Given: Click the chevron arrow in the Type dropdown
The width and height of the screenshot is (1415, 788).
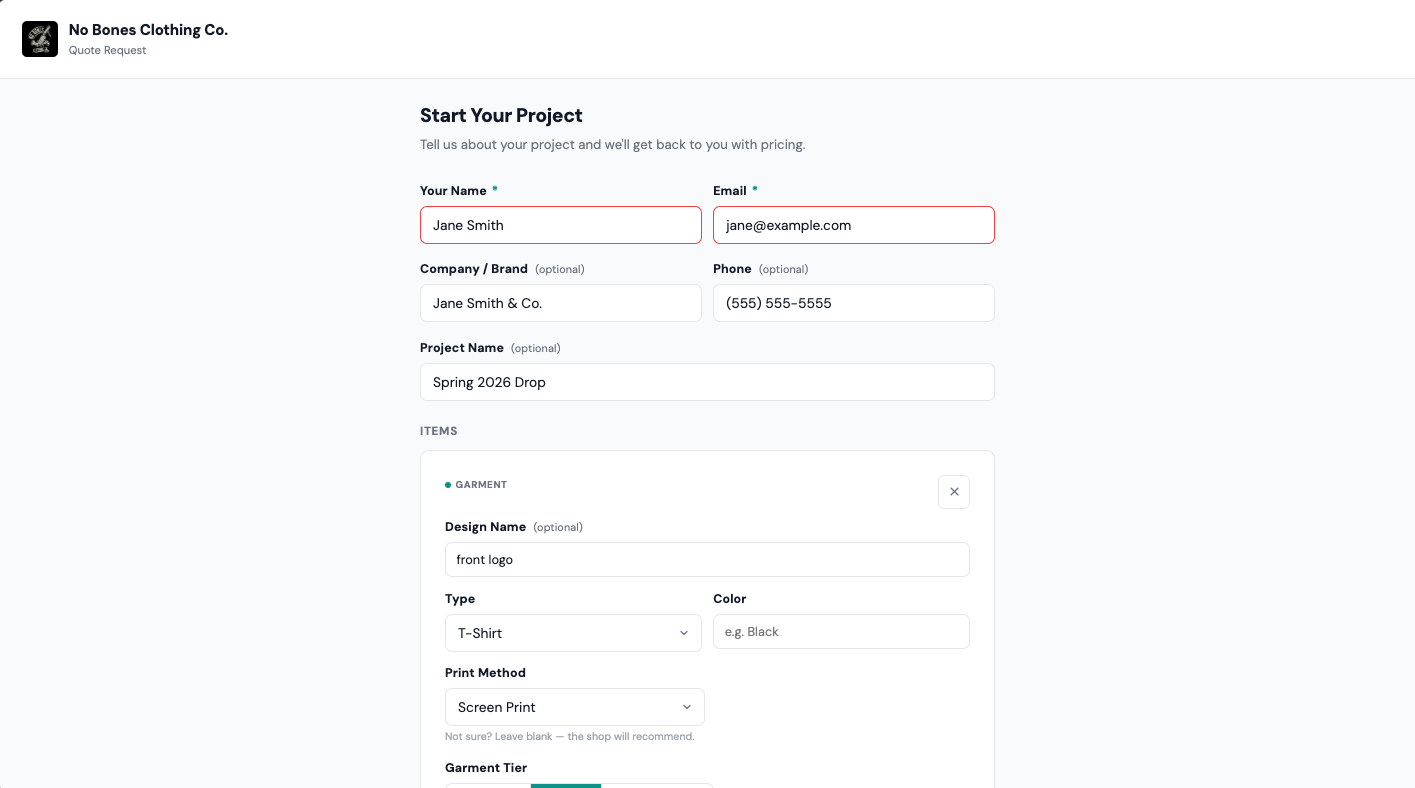Looking at the screenshot, I should 684,633.
